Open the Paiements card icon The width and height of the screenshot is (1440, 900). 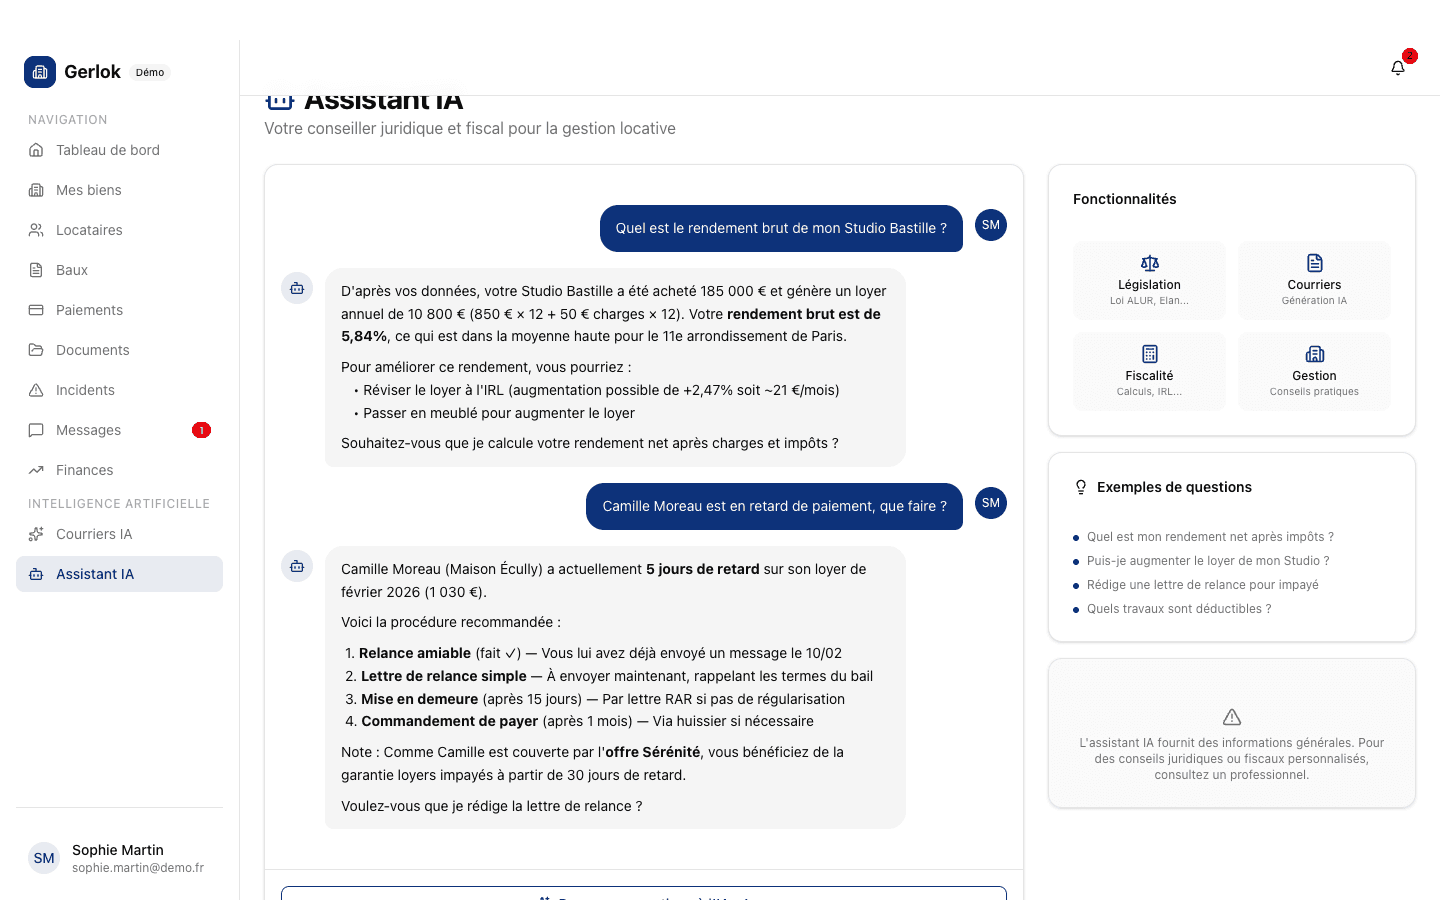point(36,309)
